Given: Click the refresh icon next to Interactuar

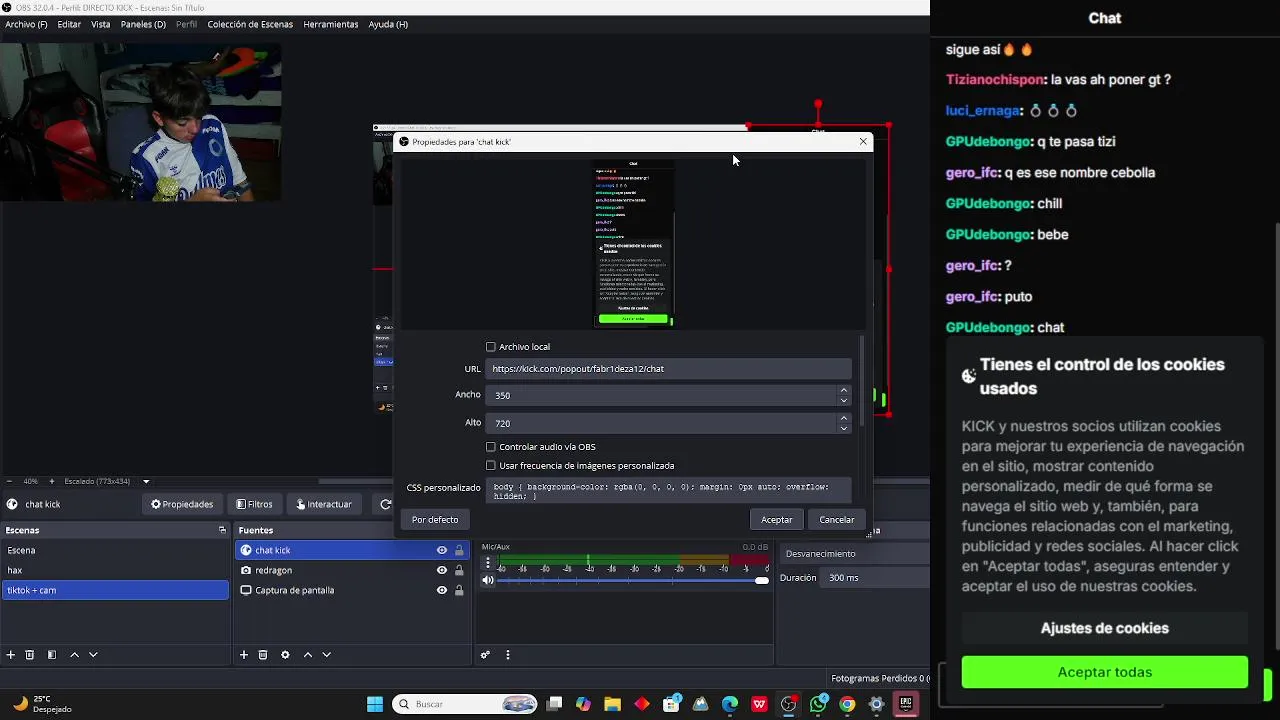Looking at the screenshot, I should (x=385, y=504).
